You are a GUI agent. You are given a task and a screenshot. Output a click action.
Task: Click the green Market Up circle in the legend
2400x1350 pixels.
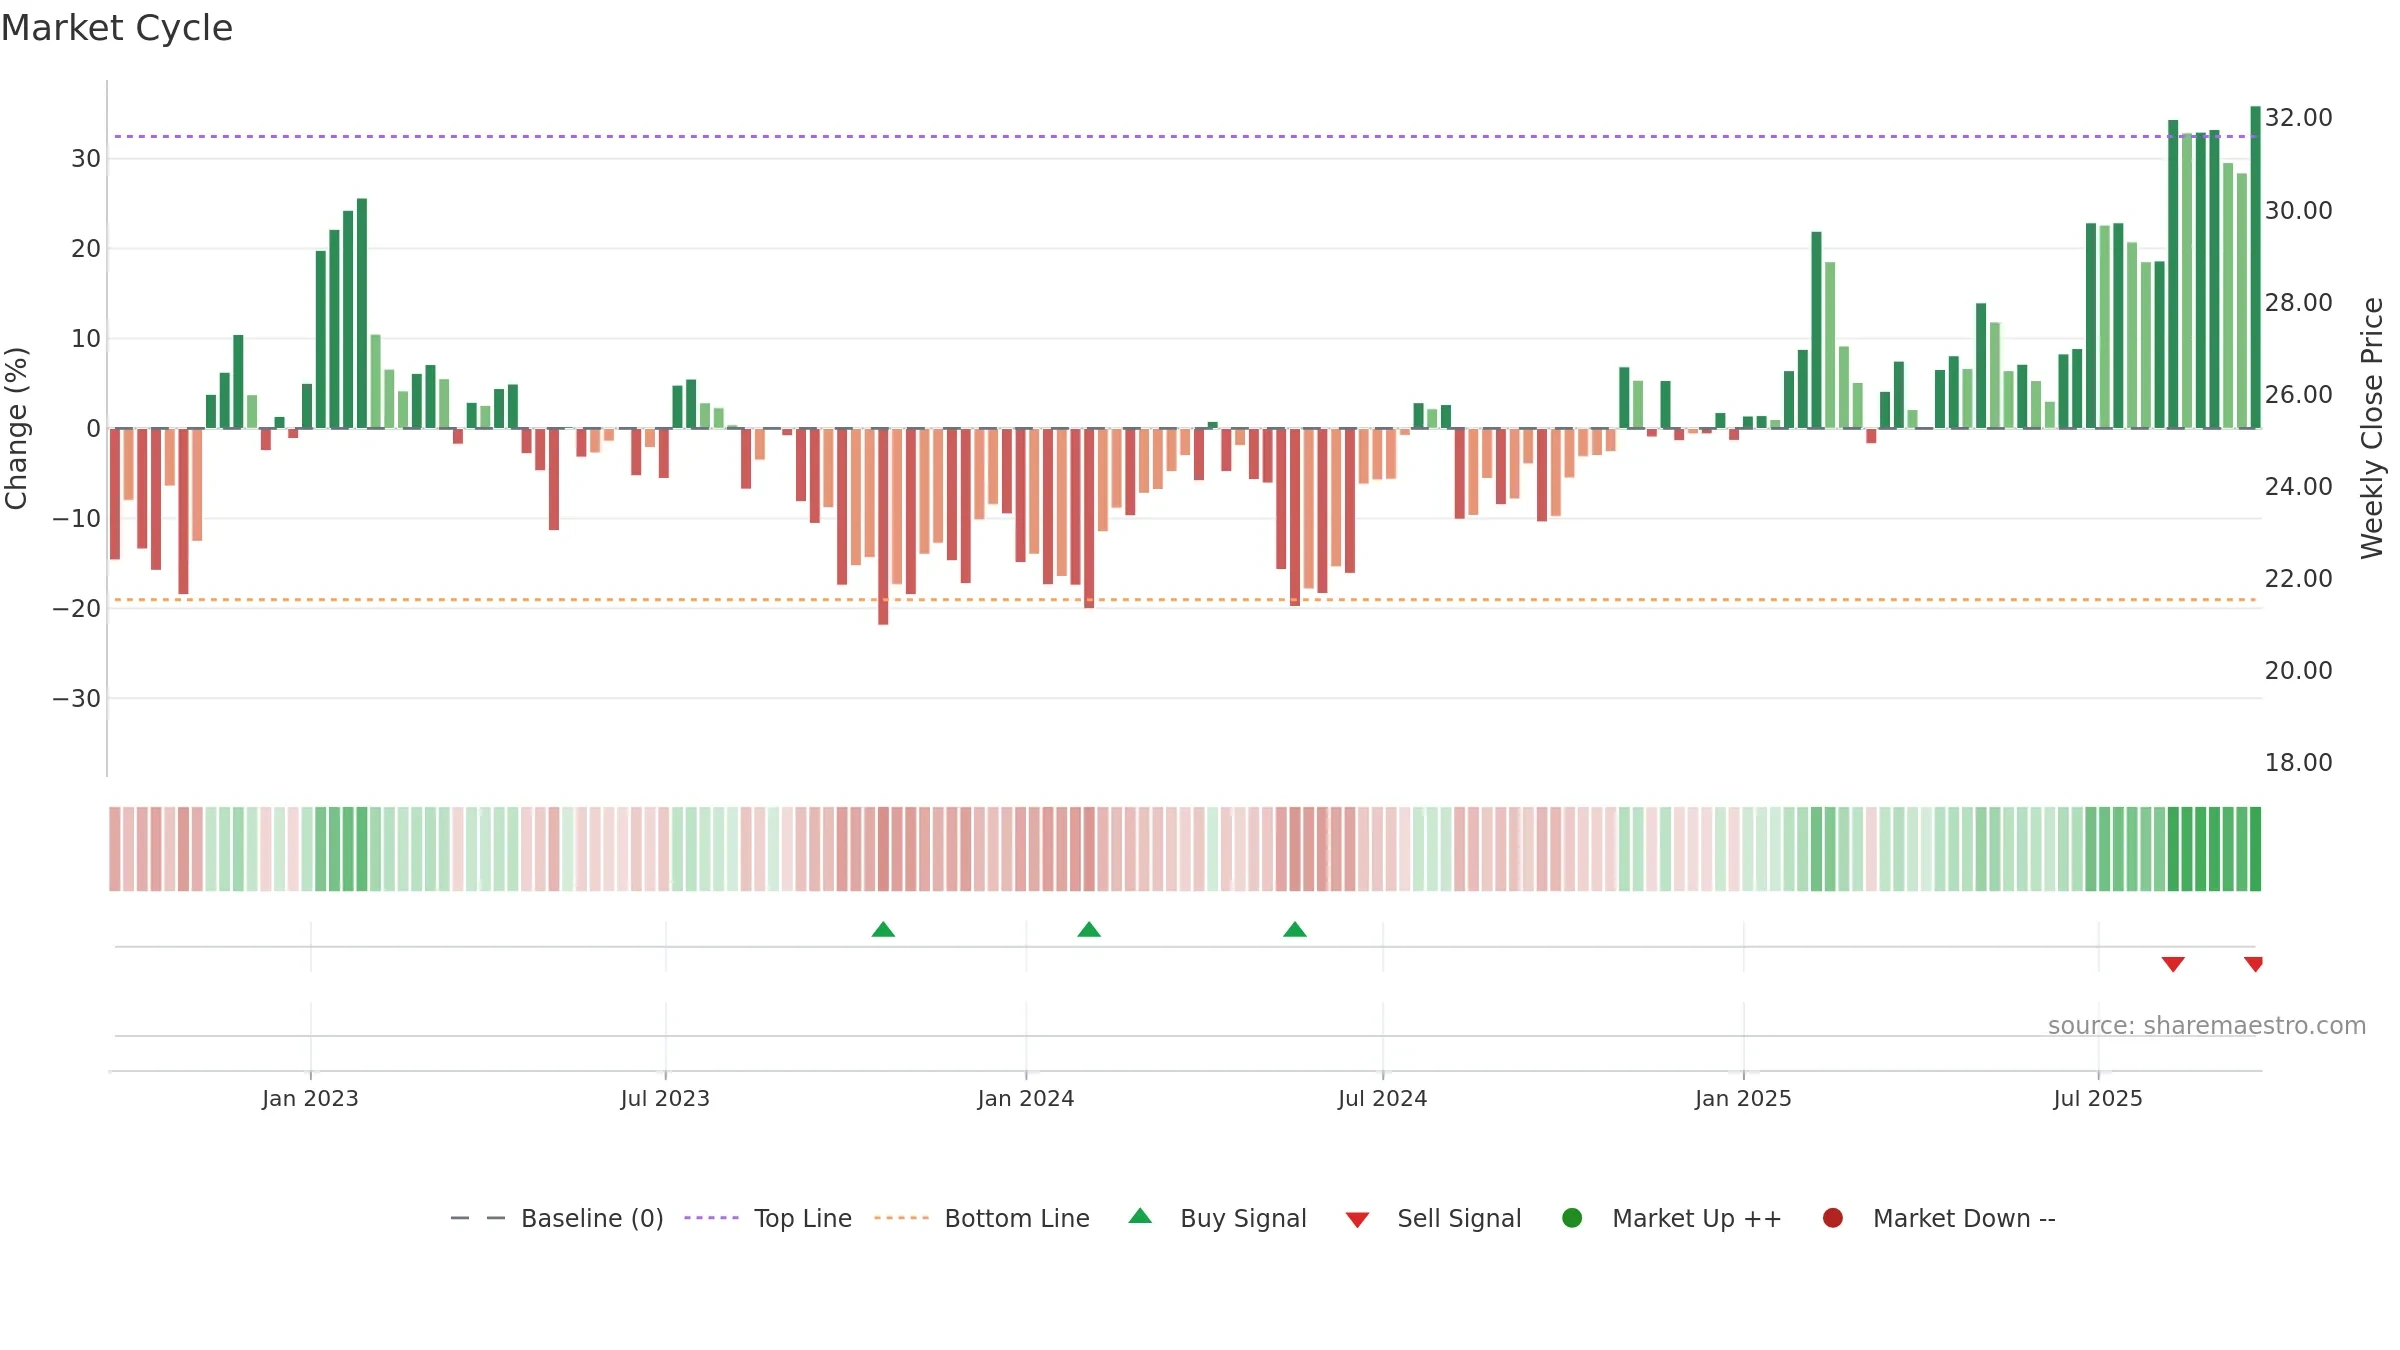pyautogui.click(x=1572, y=1218)
